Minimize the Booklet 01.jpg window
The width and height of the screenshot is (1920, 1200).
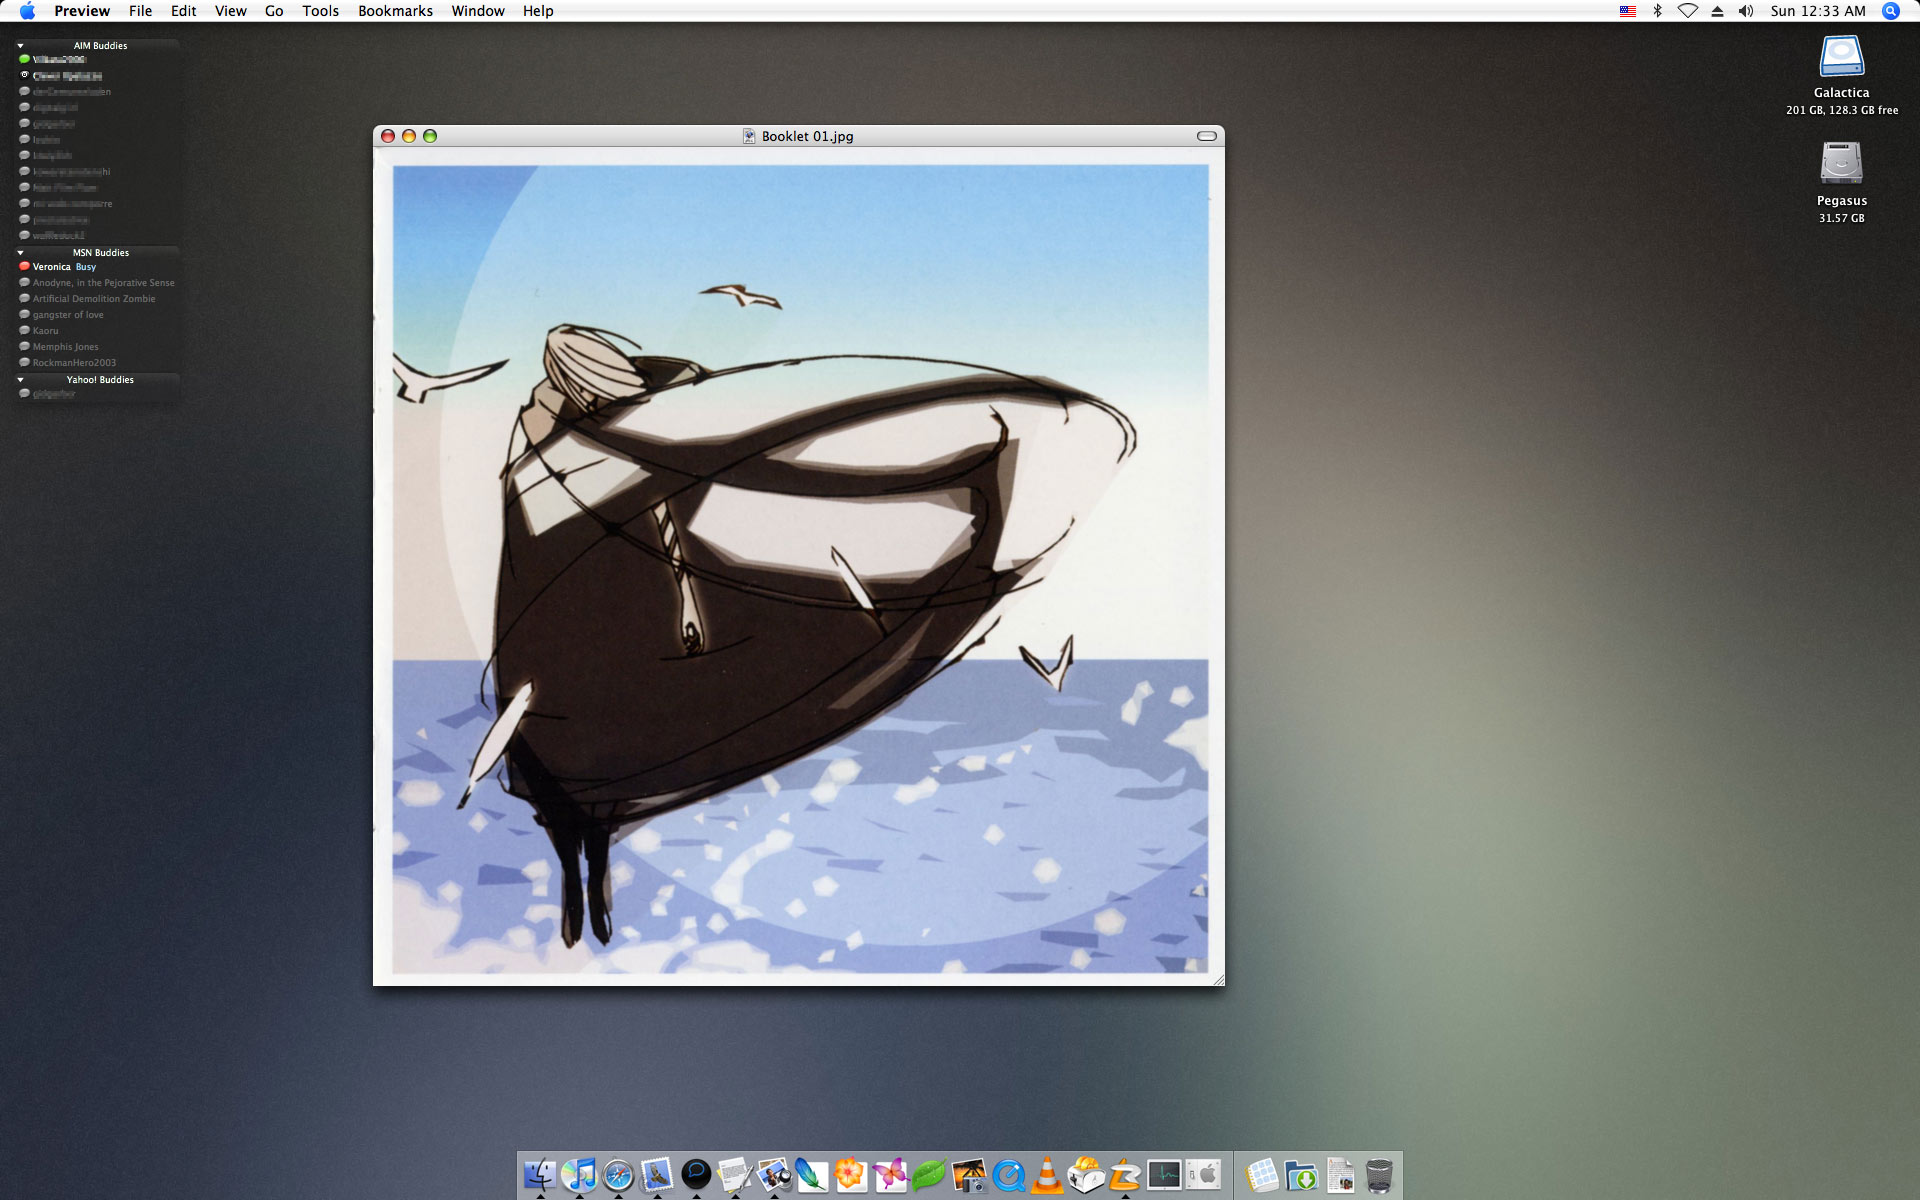point(409,136)
